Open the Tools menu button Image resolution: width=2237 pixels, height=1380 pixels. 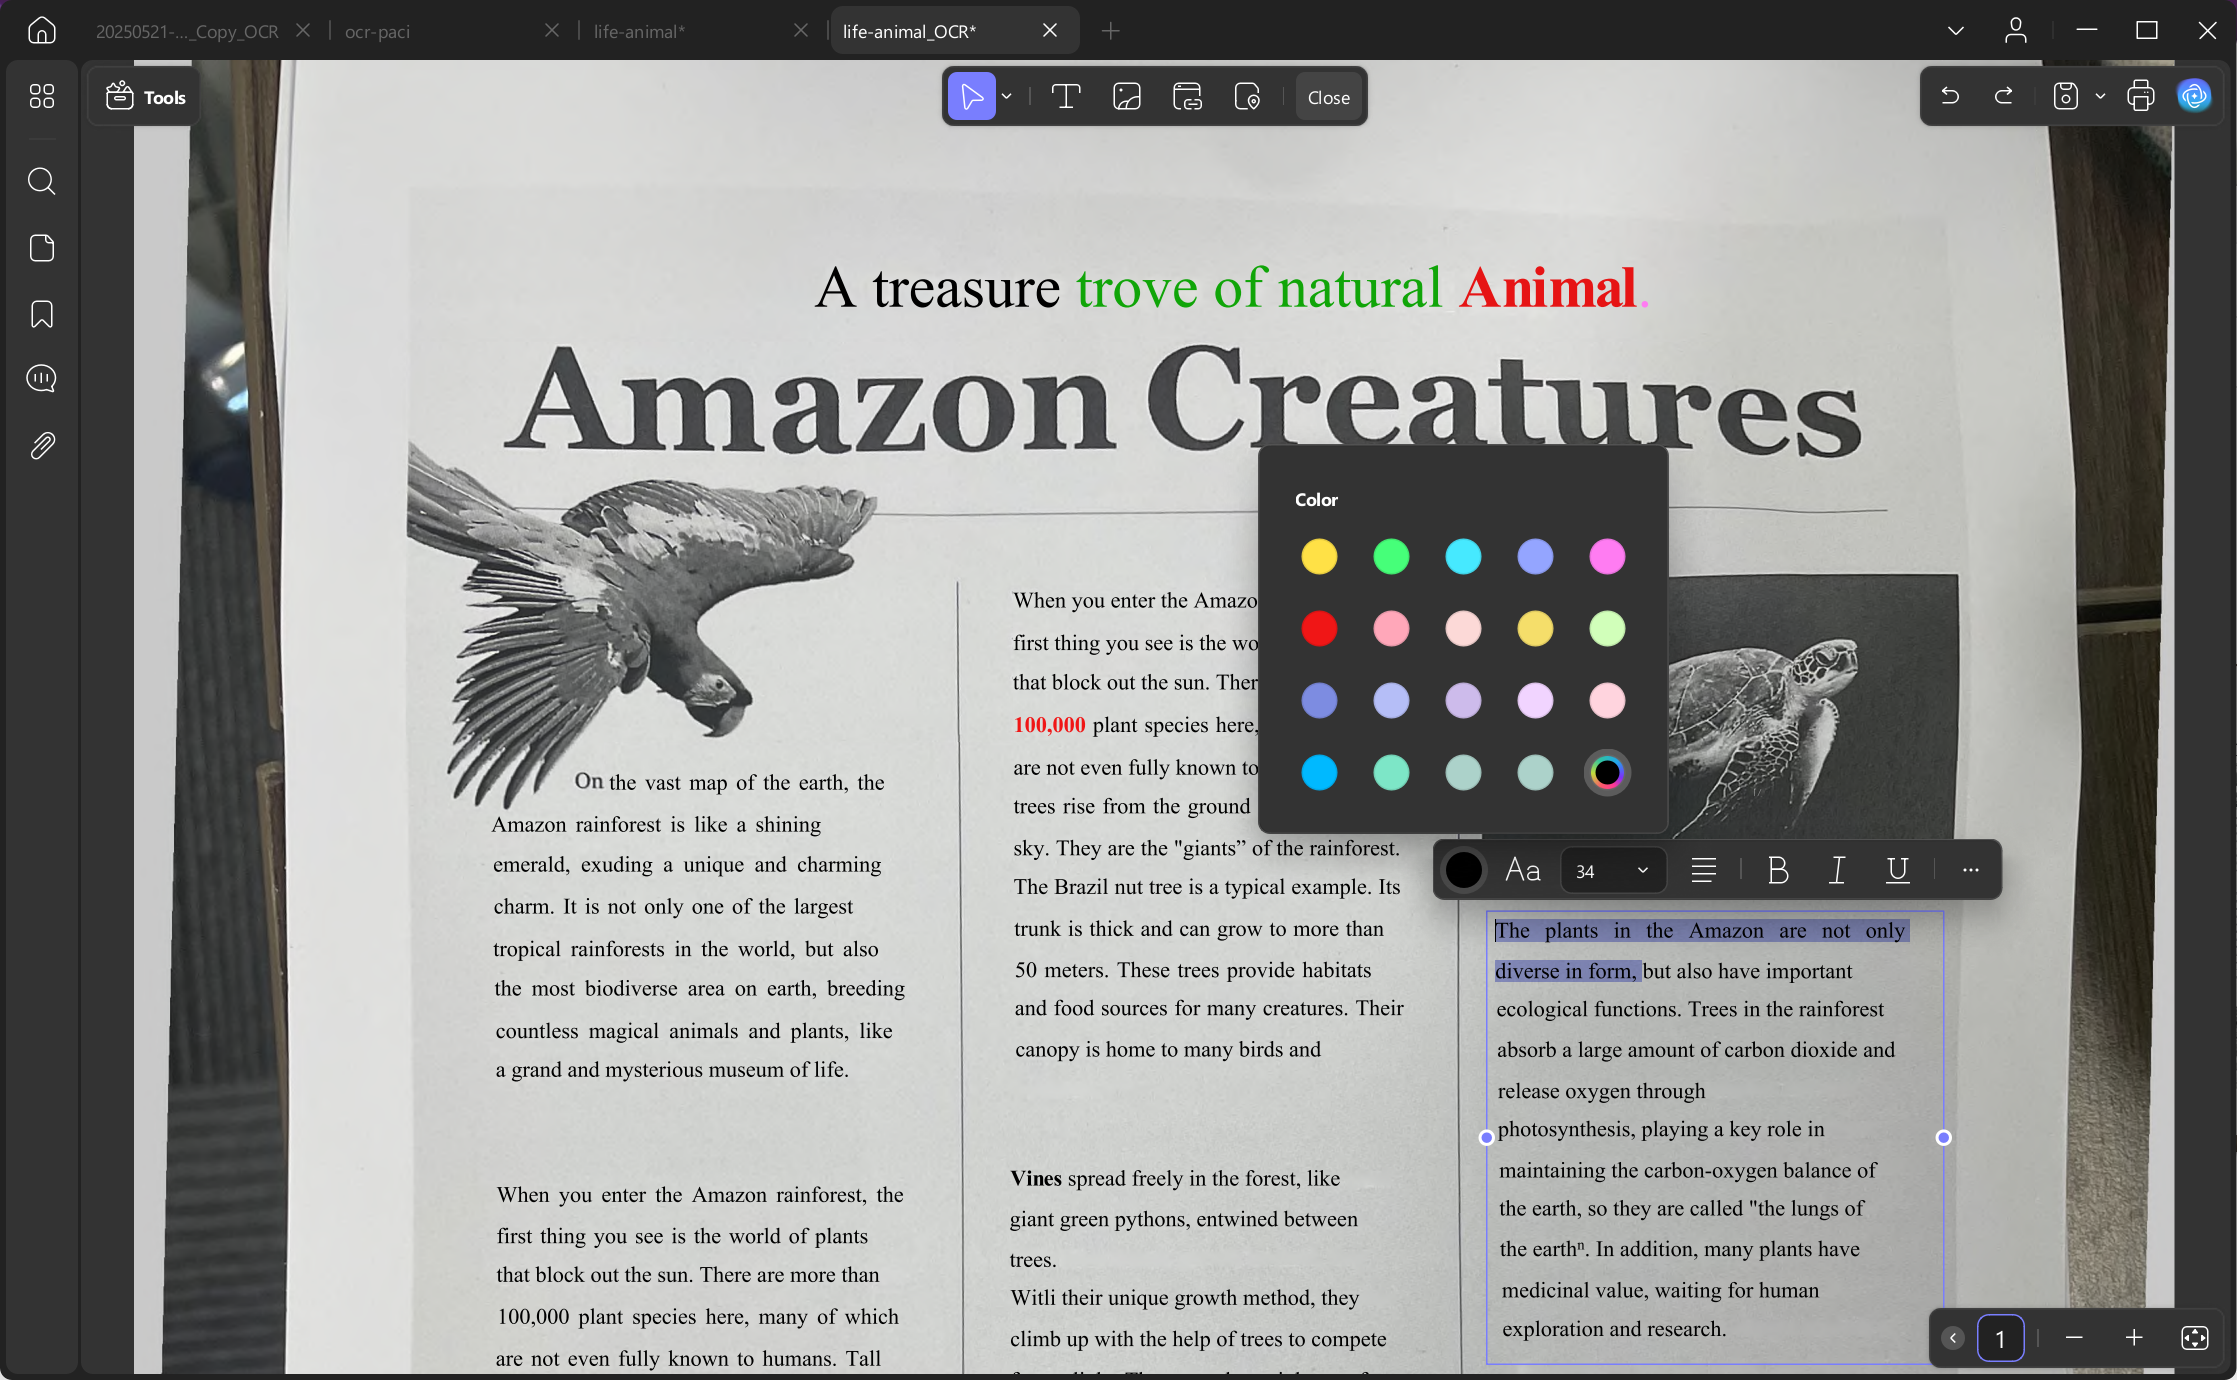[146, 97]
